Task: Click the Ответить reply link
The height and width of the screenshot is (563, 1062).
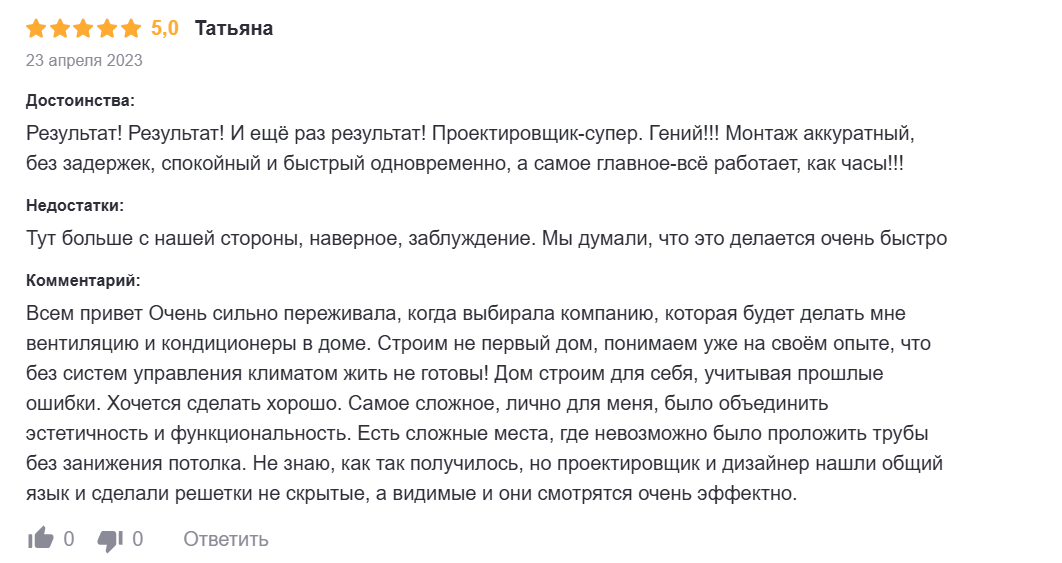Action: (x=226, y=539)
